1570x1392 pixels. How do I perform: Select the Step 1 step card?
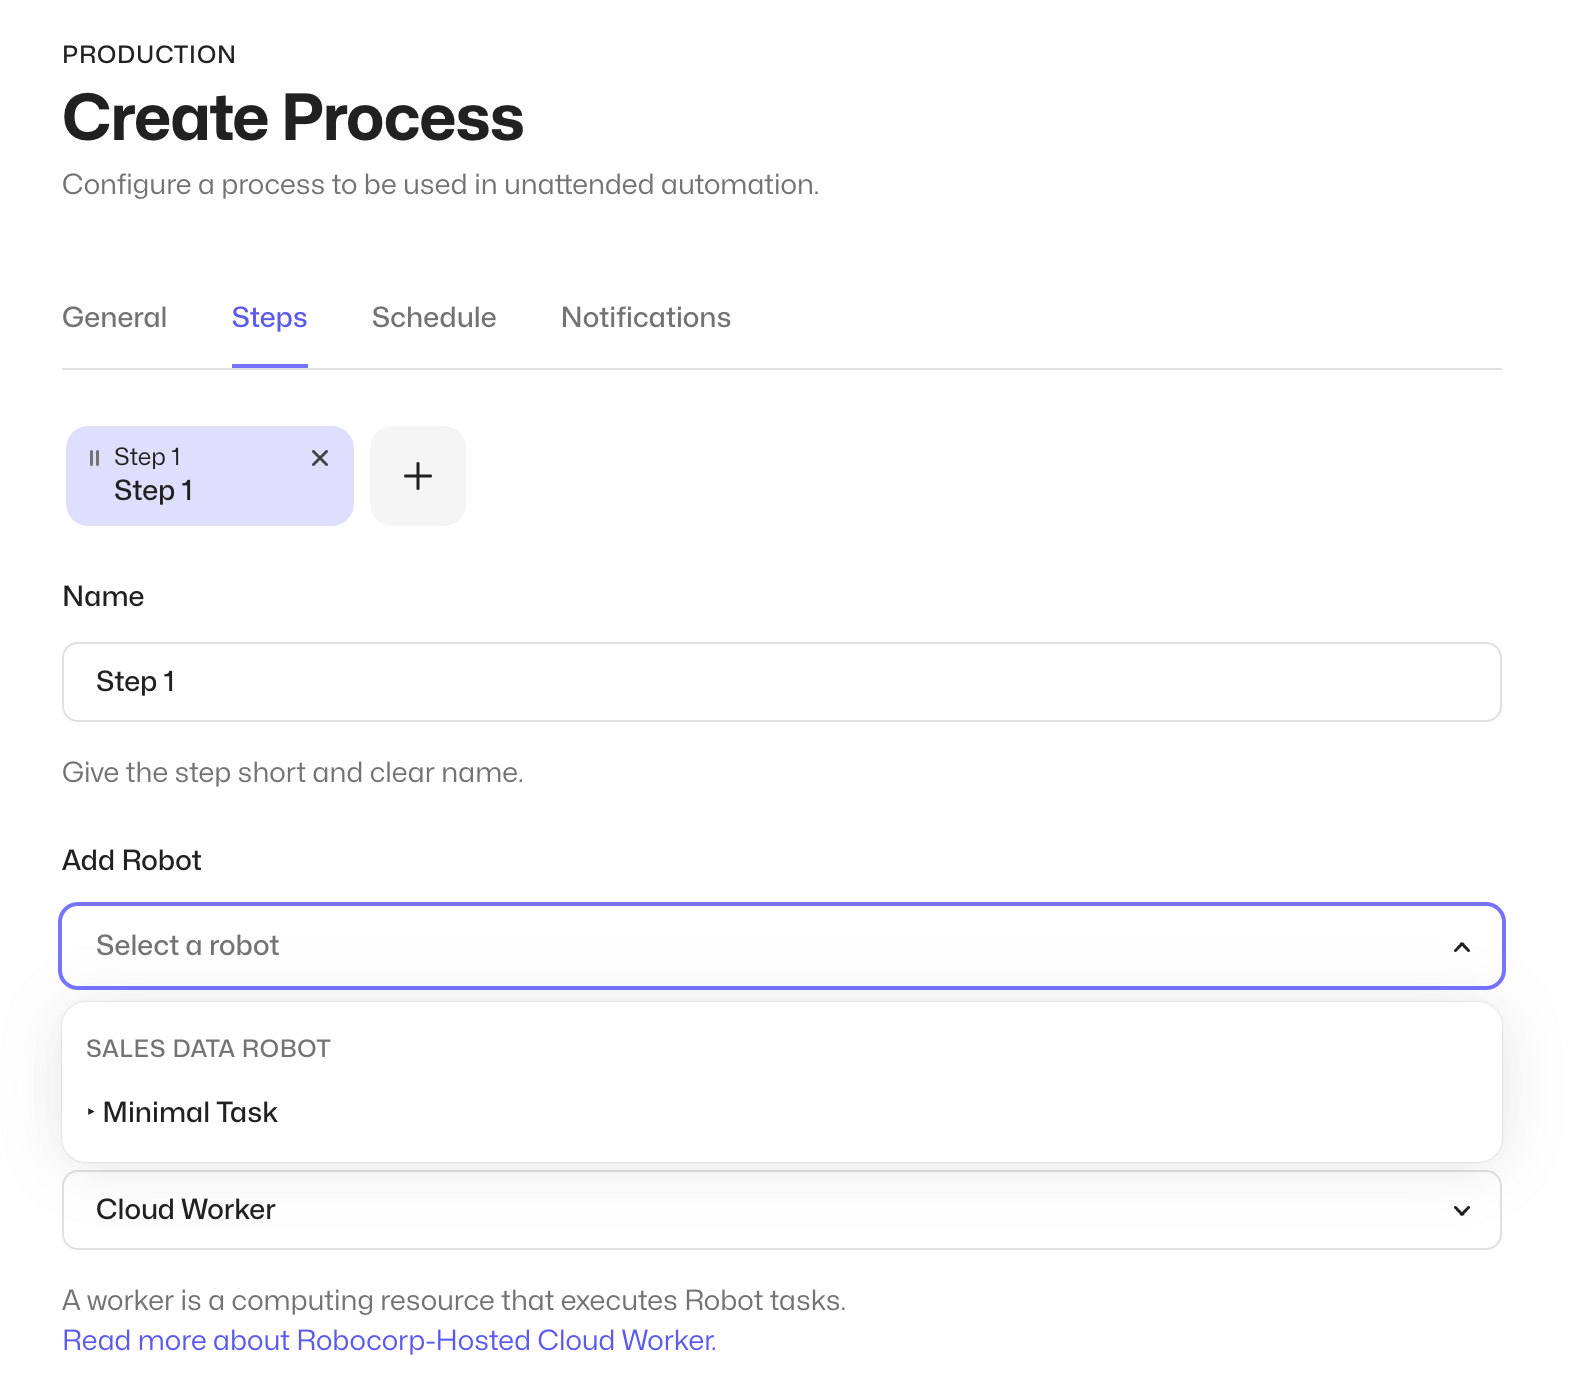coord(210,476)
